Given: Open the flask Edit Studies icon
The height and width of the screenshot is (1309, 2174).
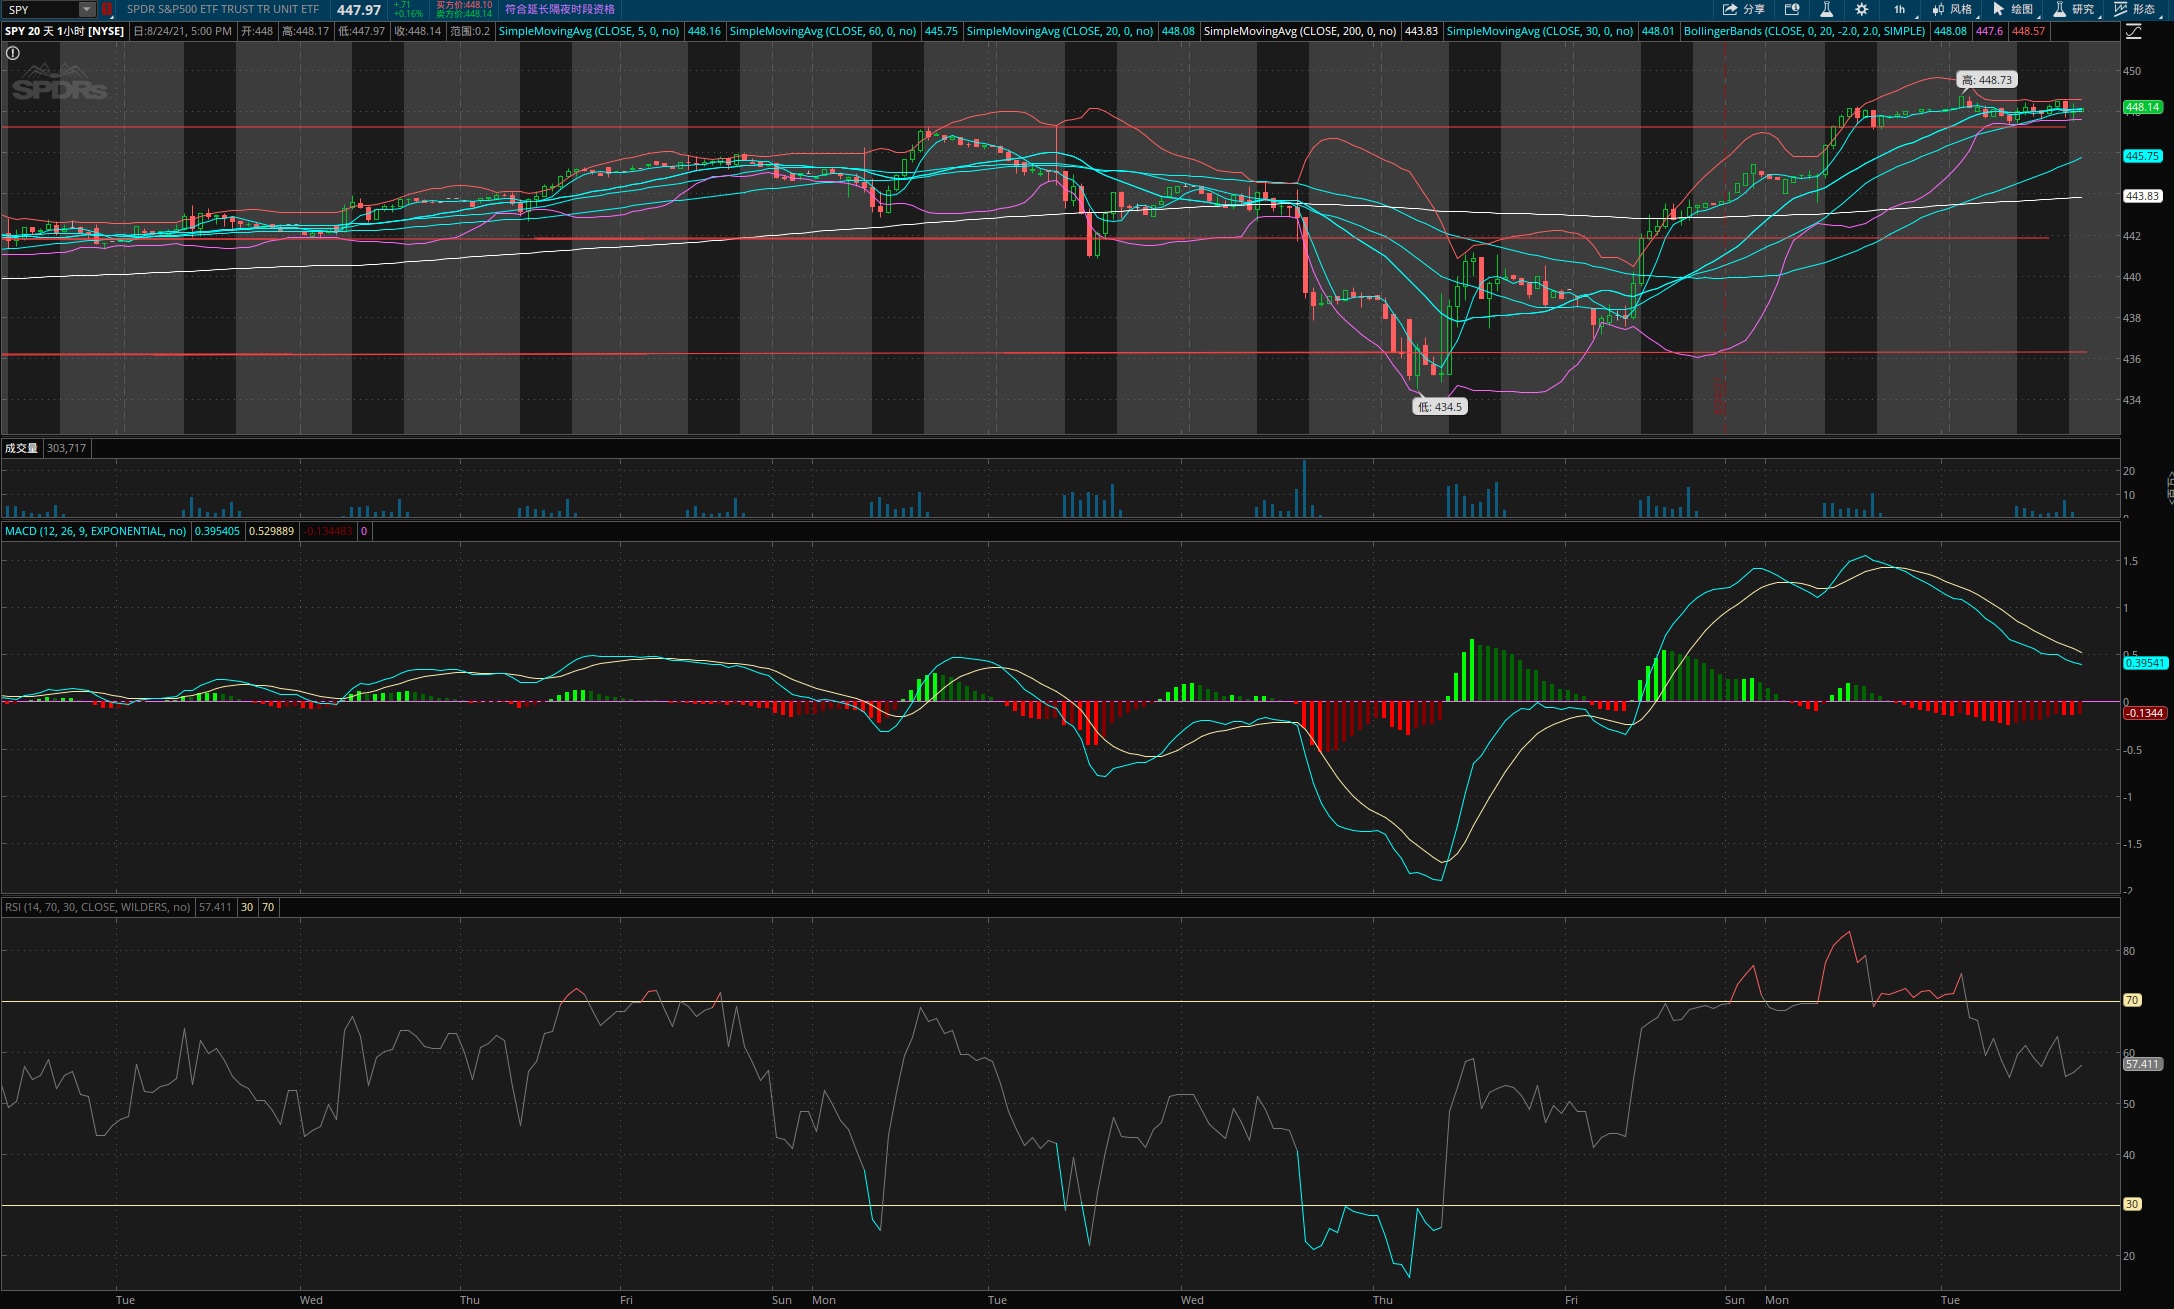Looking at the screenshot, I should [1826, 9].
